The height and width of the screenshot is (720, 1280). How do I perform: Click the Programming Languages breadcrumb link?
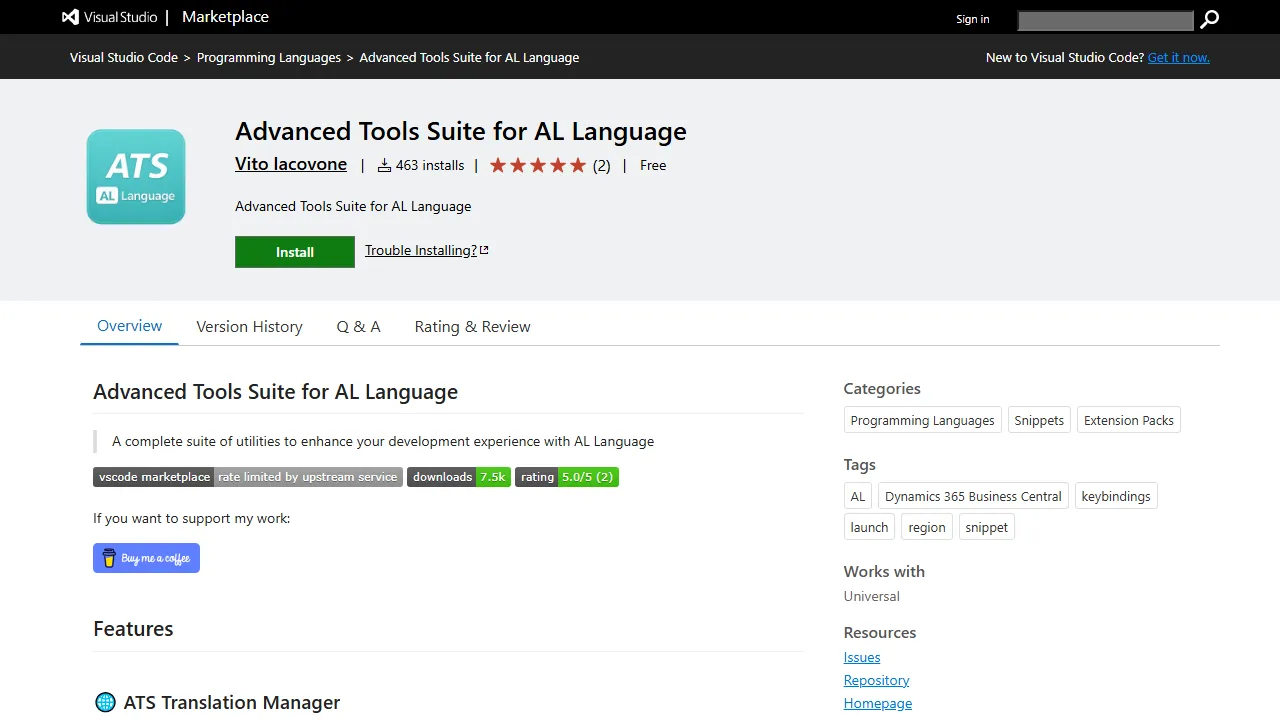click(x=268, y=57)
